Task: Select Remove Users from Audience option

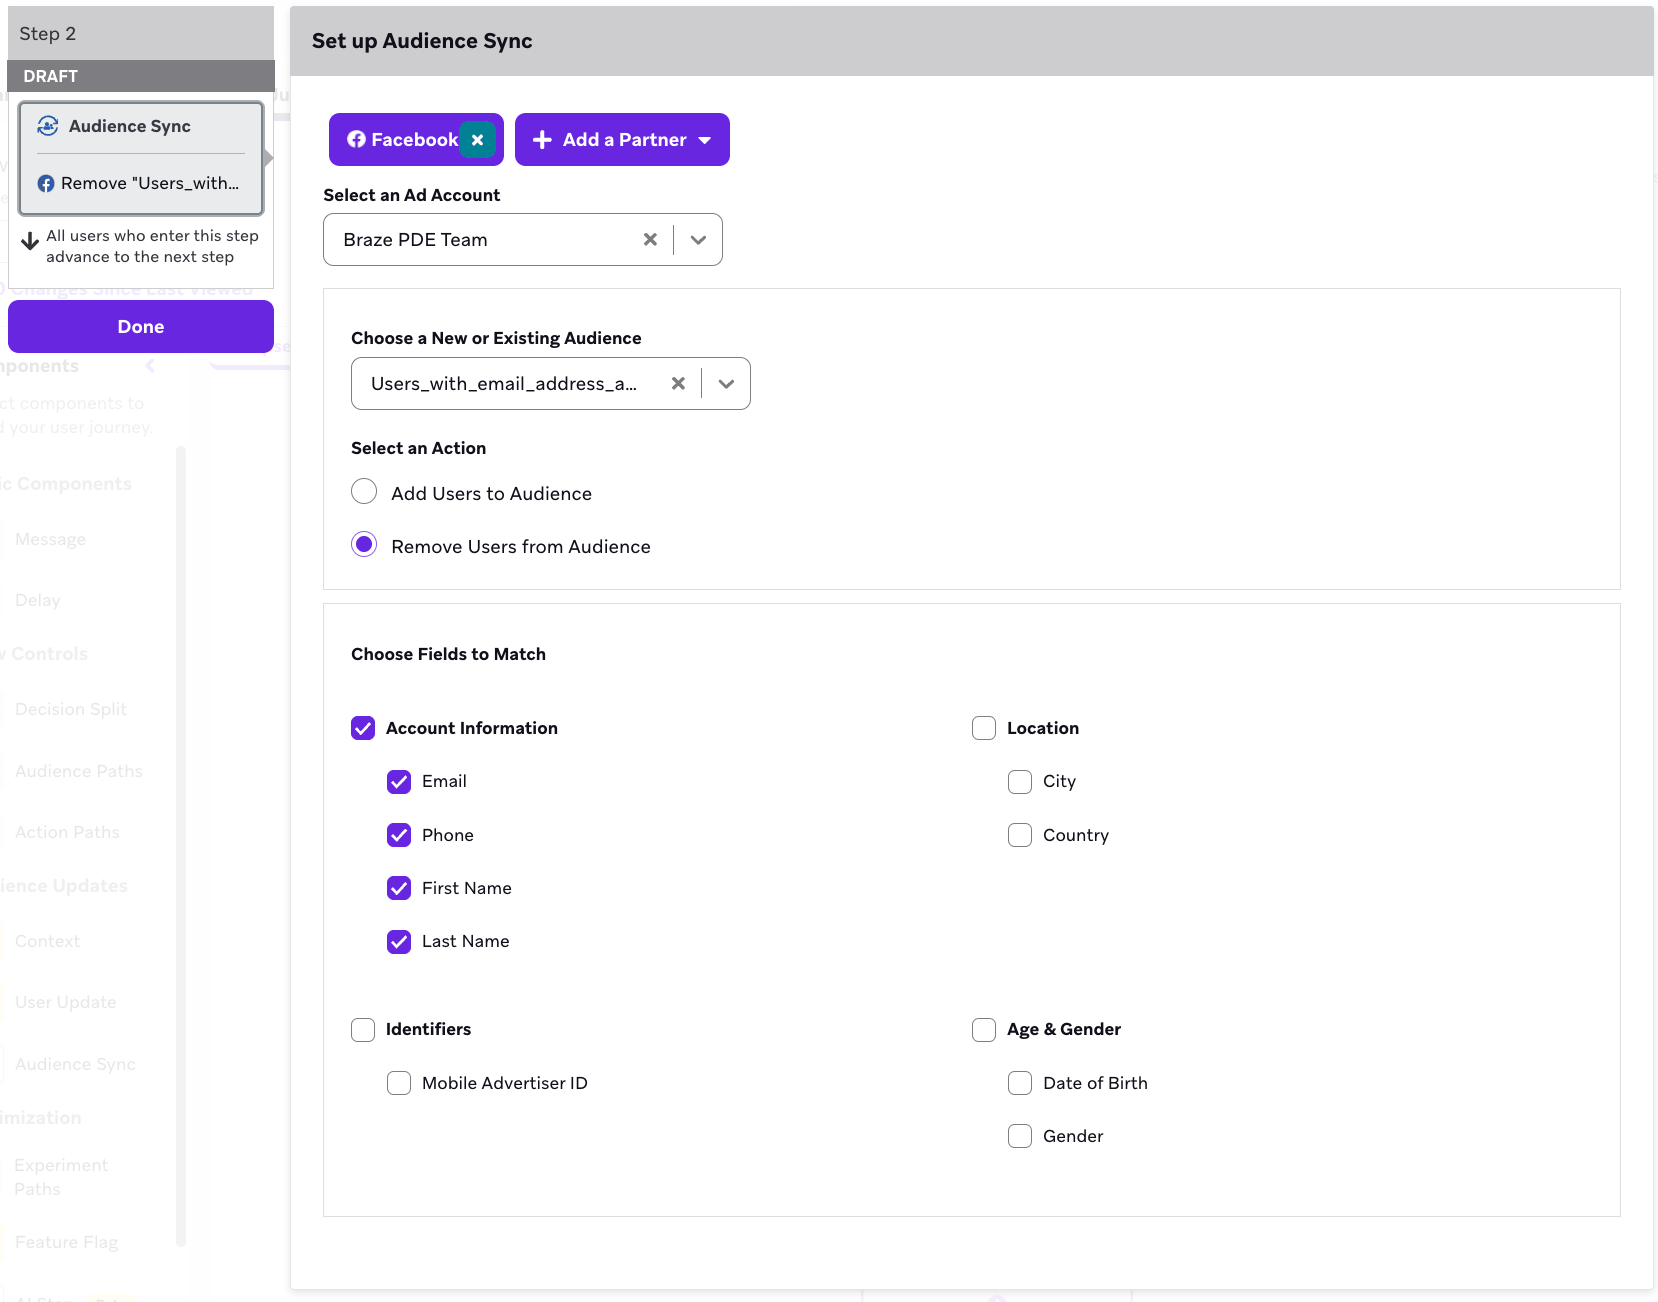Action: [x=364, y=545]
